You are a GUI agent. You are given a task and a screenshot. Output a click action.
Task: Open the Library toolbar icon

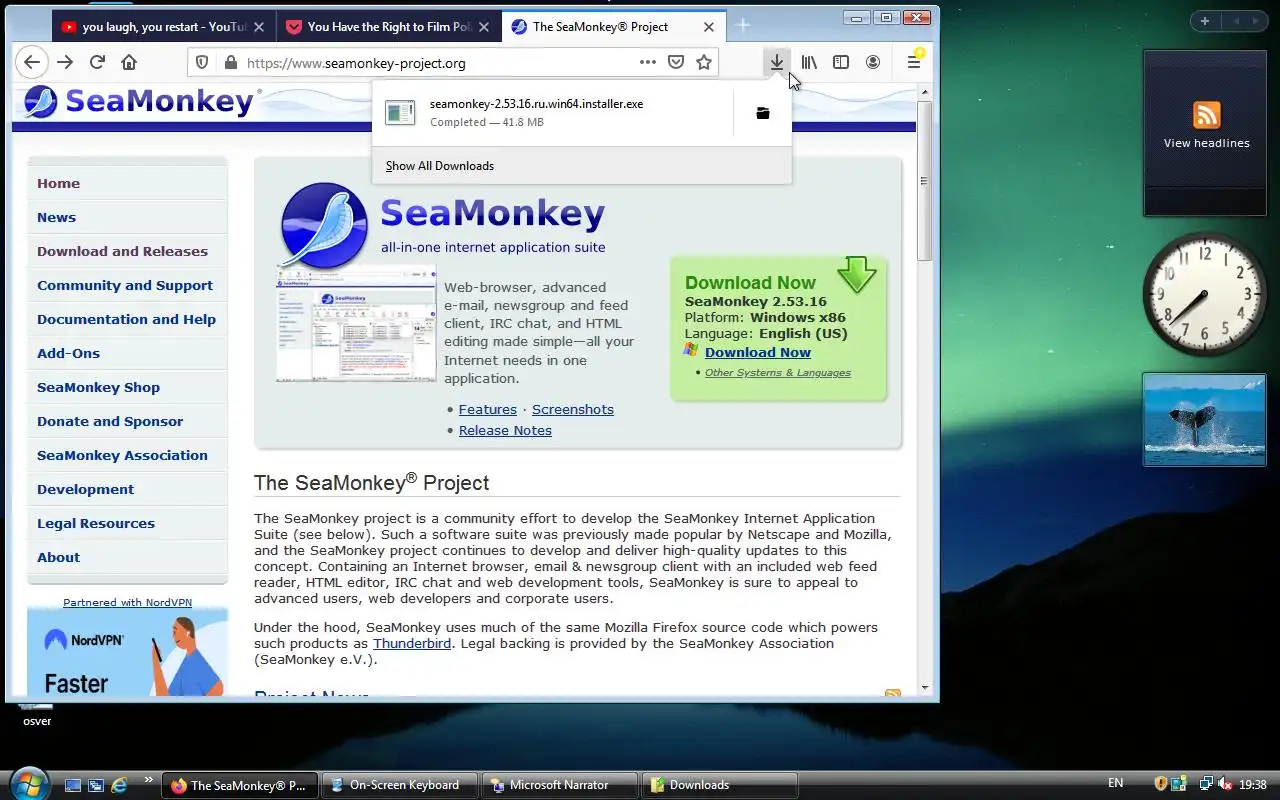pyautogui.click(x=809, y=62)
